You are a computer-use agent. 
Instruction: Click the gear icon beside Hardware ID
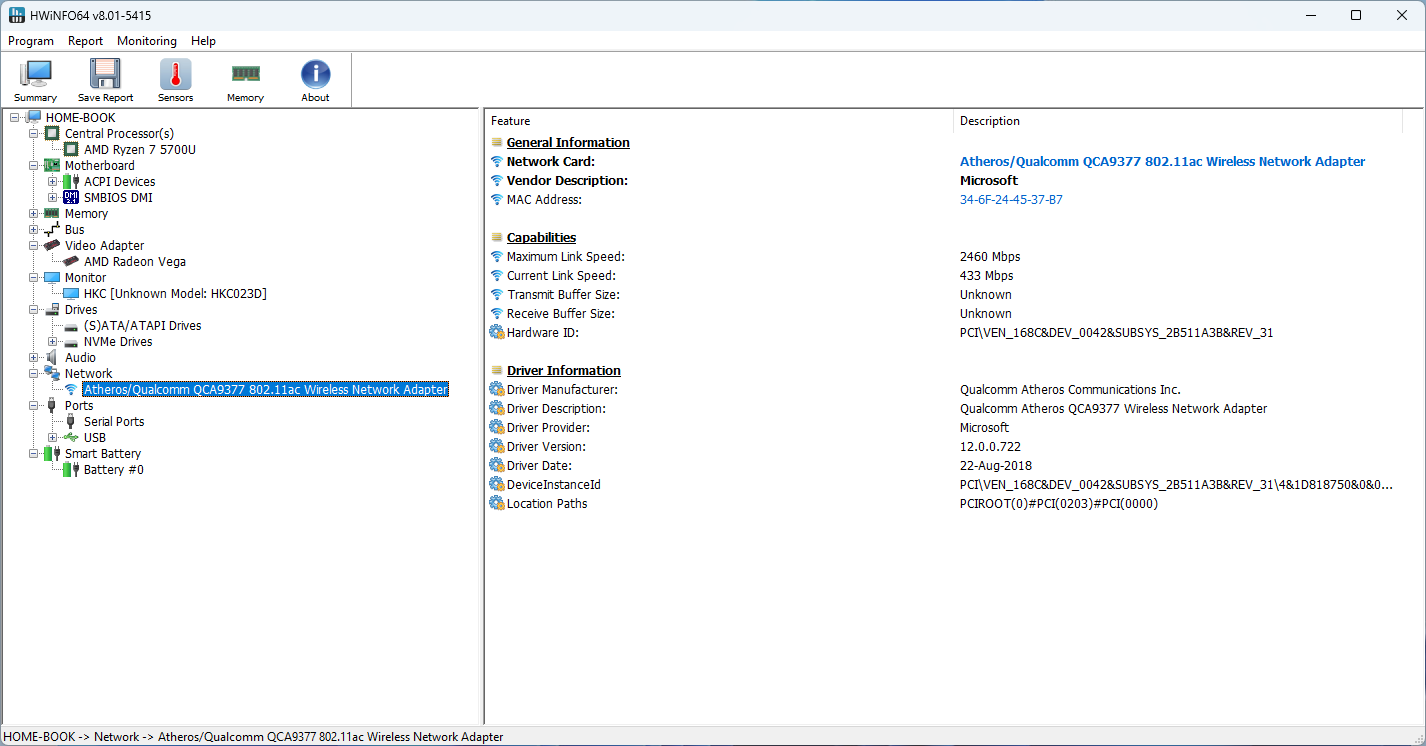(x=497, y=333)
